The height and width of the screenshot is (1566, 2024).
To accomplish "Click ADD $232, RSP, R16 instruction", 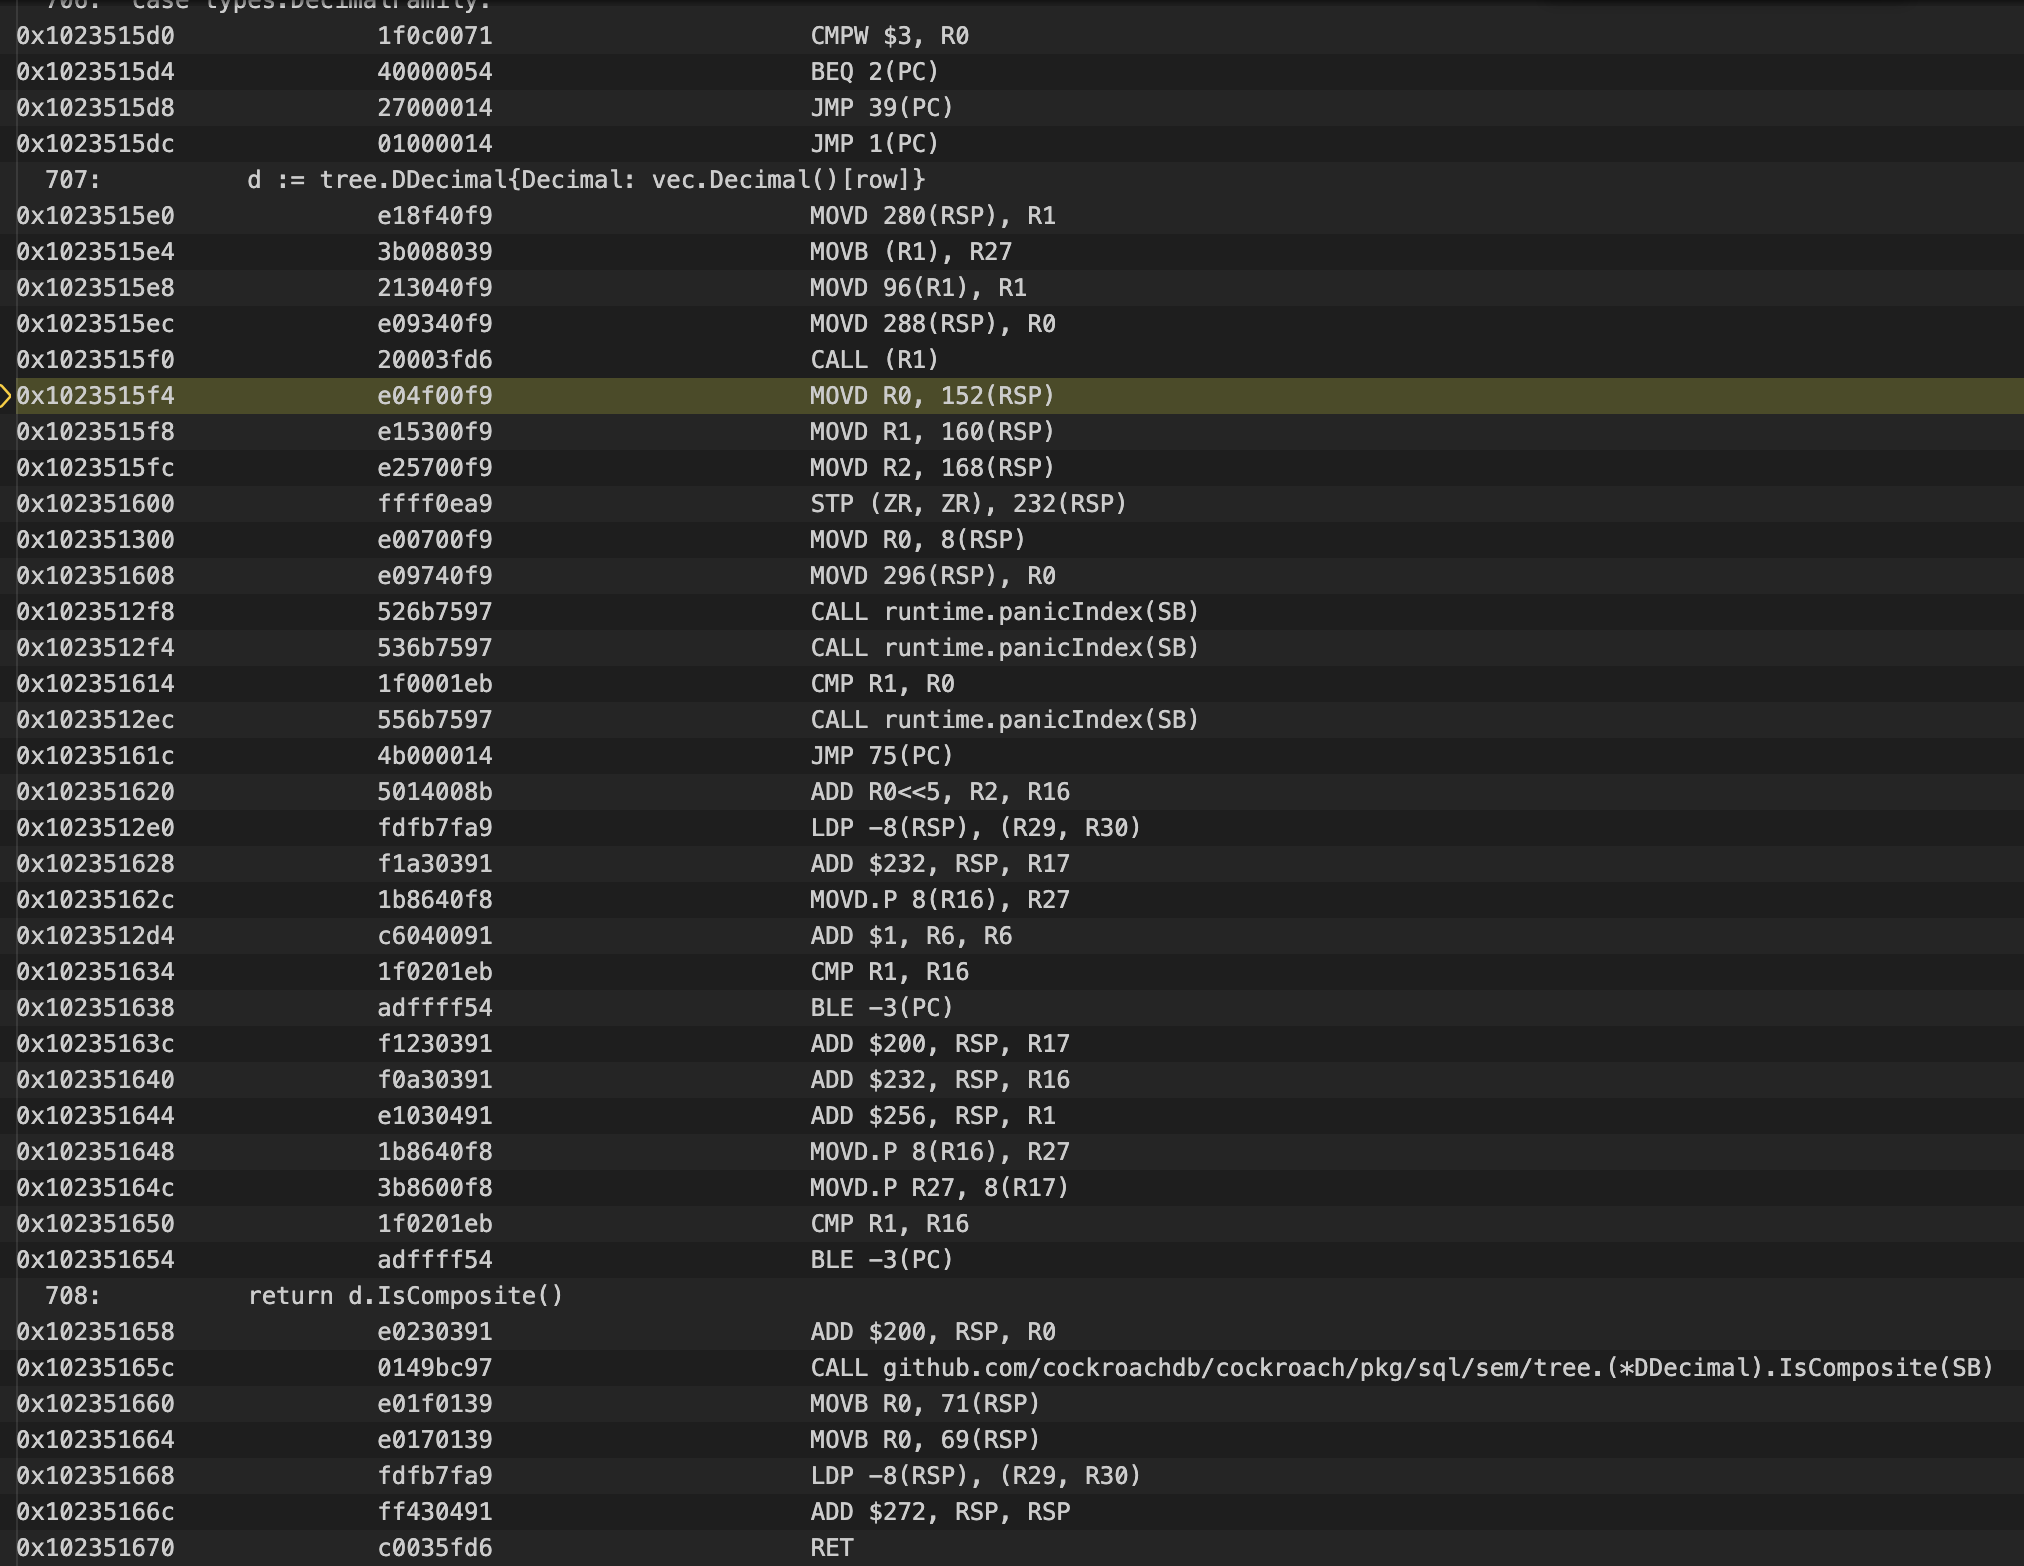I will (939, 1080).
